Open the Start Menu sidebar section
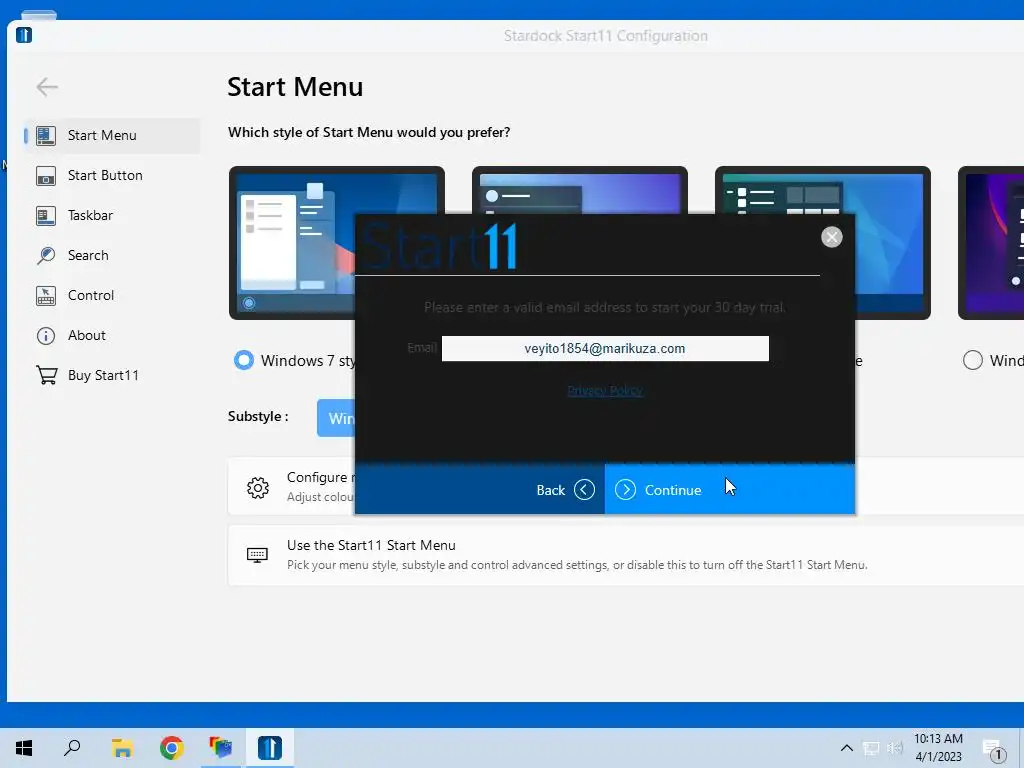Image resolution: width=1024 pixels, height=768 pixels. [x=112, y=136]
